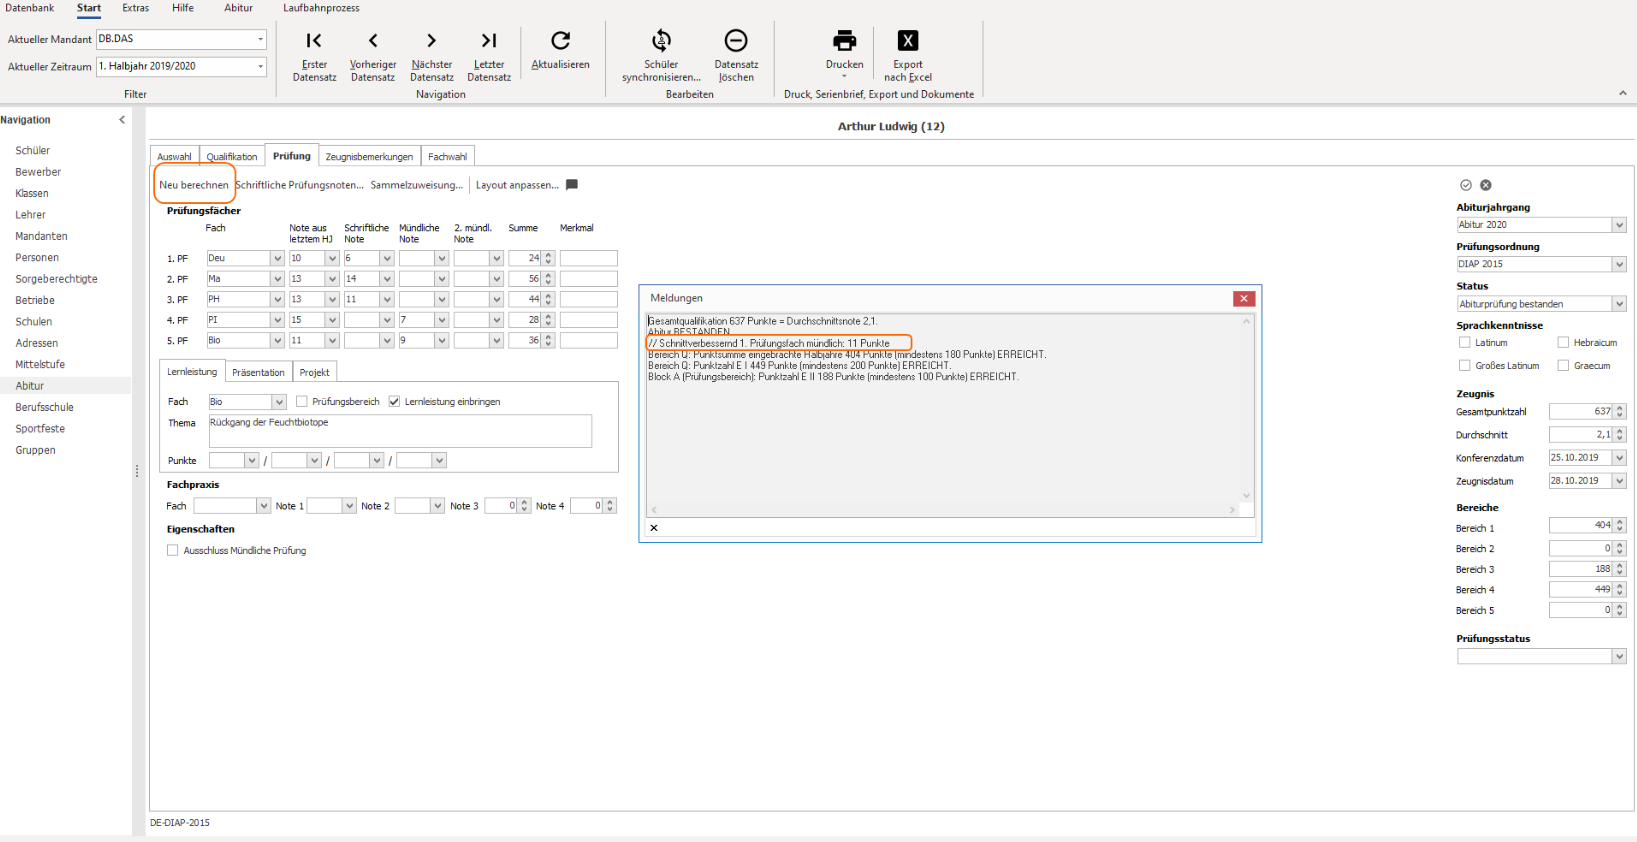Enable Ausschluss Mündliche Prüfung
This screenshot has width=1637, height=842.
point(173,550)
